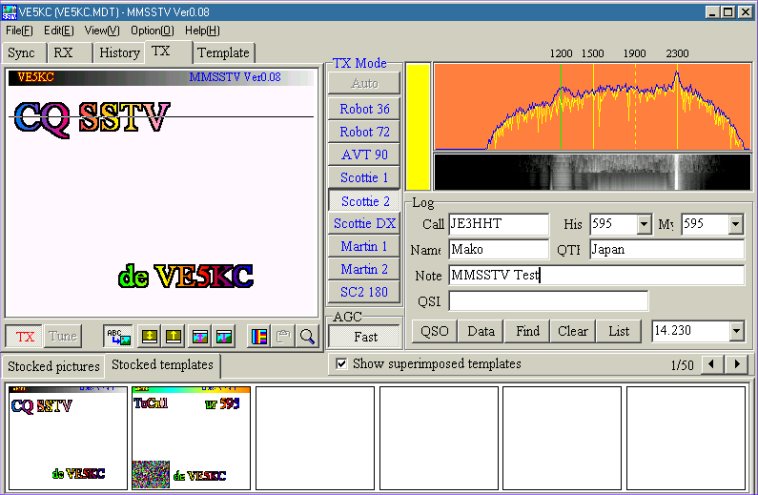This screenshot has height=495, width=758.
Task: Select Scottie DX transmit mode
Action: pos(364,224)
